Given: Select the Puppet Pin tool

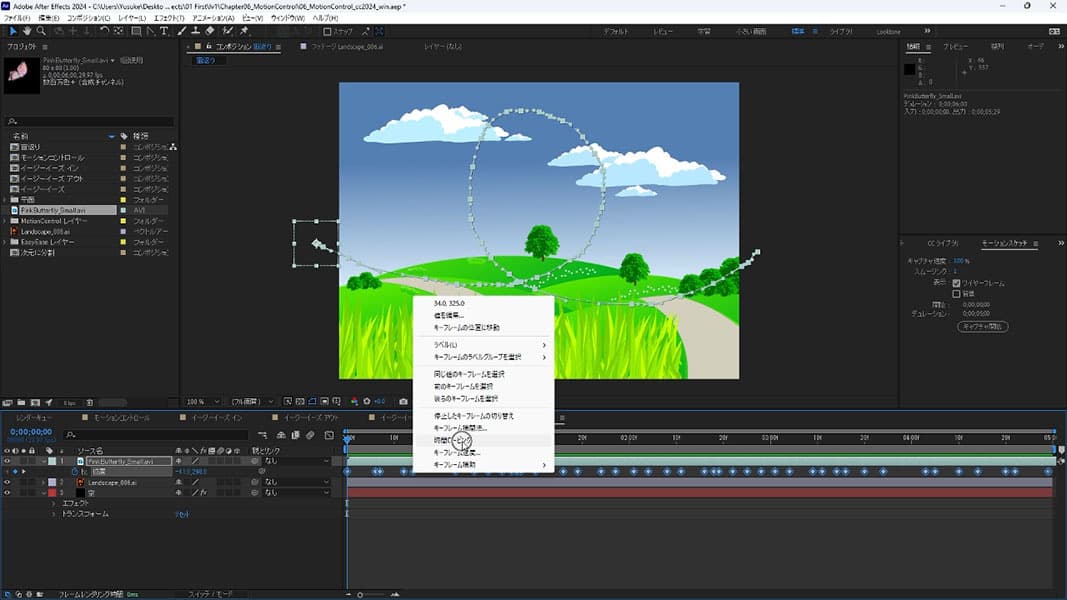Looking at the screenshot, I should 244,31.
